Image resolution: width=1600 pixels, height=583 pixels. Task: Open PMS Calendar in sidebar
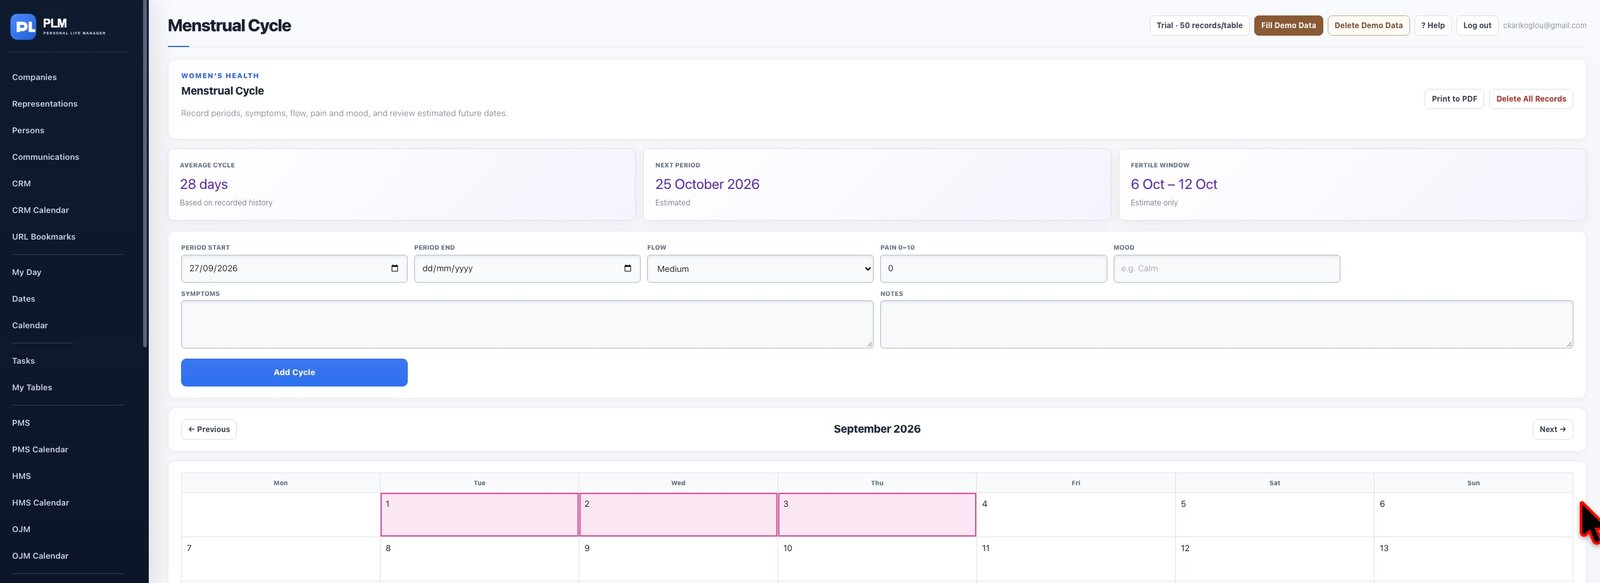pos(40,450)
